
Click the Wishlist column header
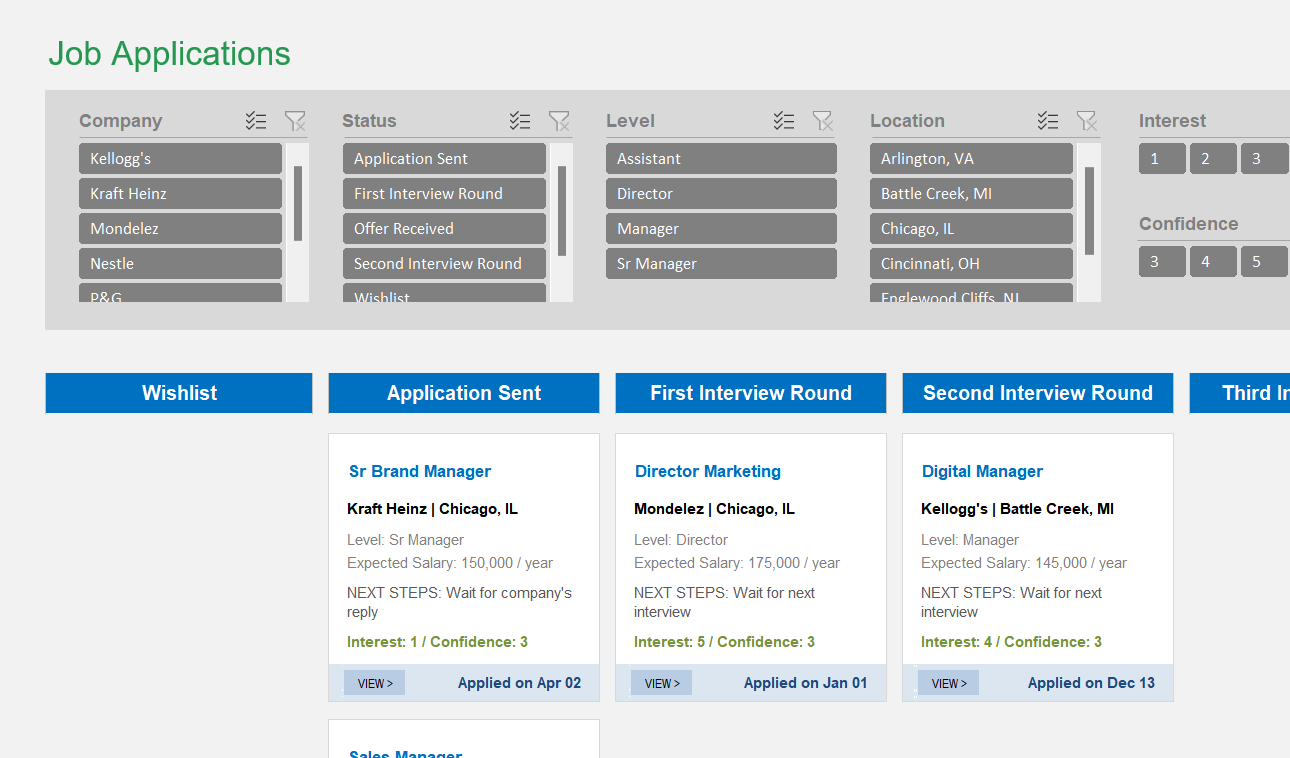178,392
